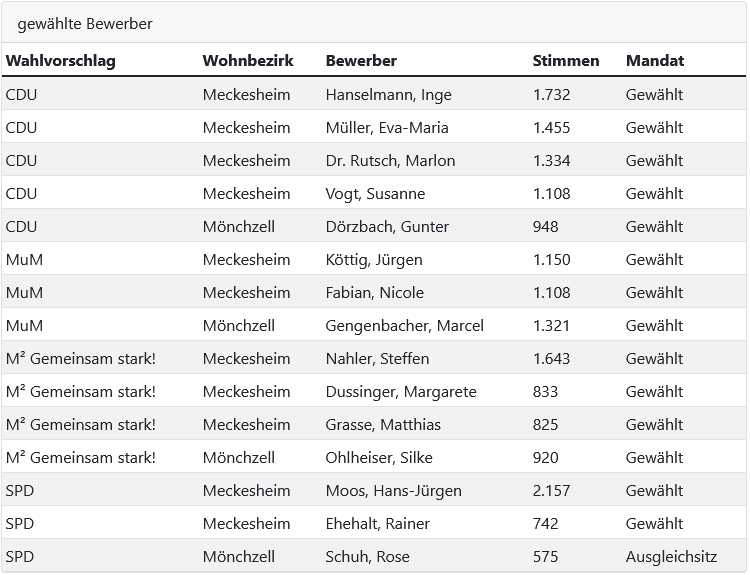Click the name Vogt, Susanne
Image resolution: width=750 pixels, height=575 pixels.
(375, 194)
